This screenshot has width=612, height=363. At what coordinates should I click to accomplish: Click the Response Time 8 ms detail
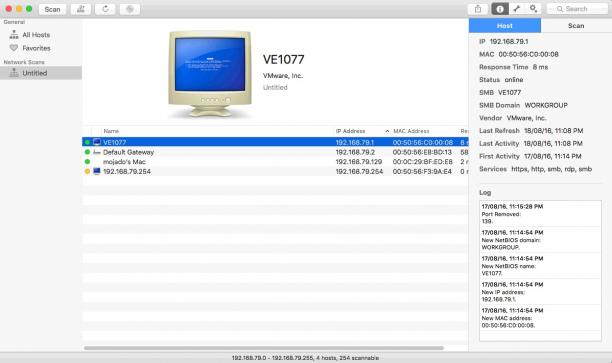click(514, 67)
